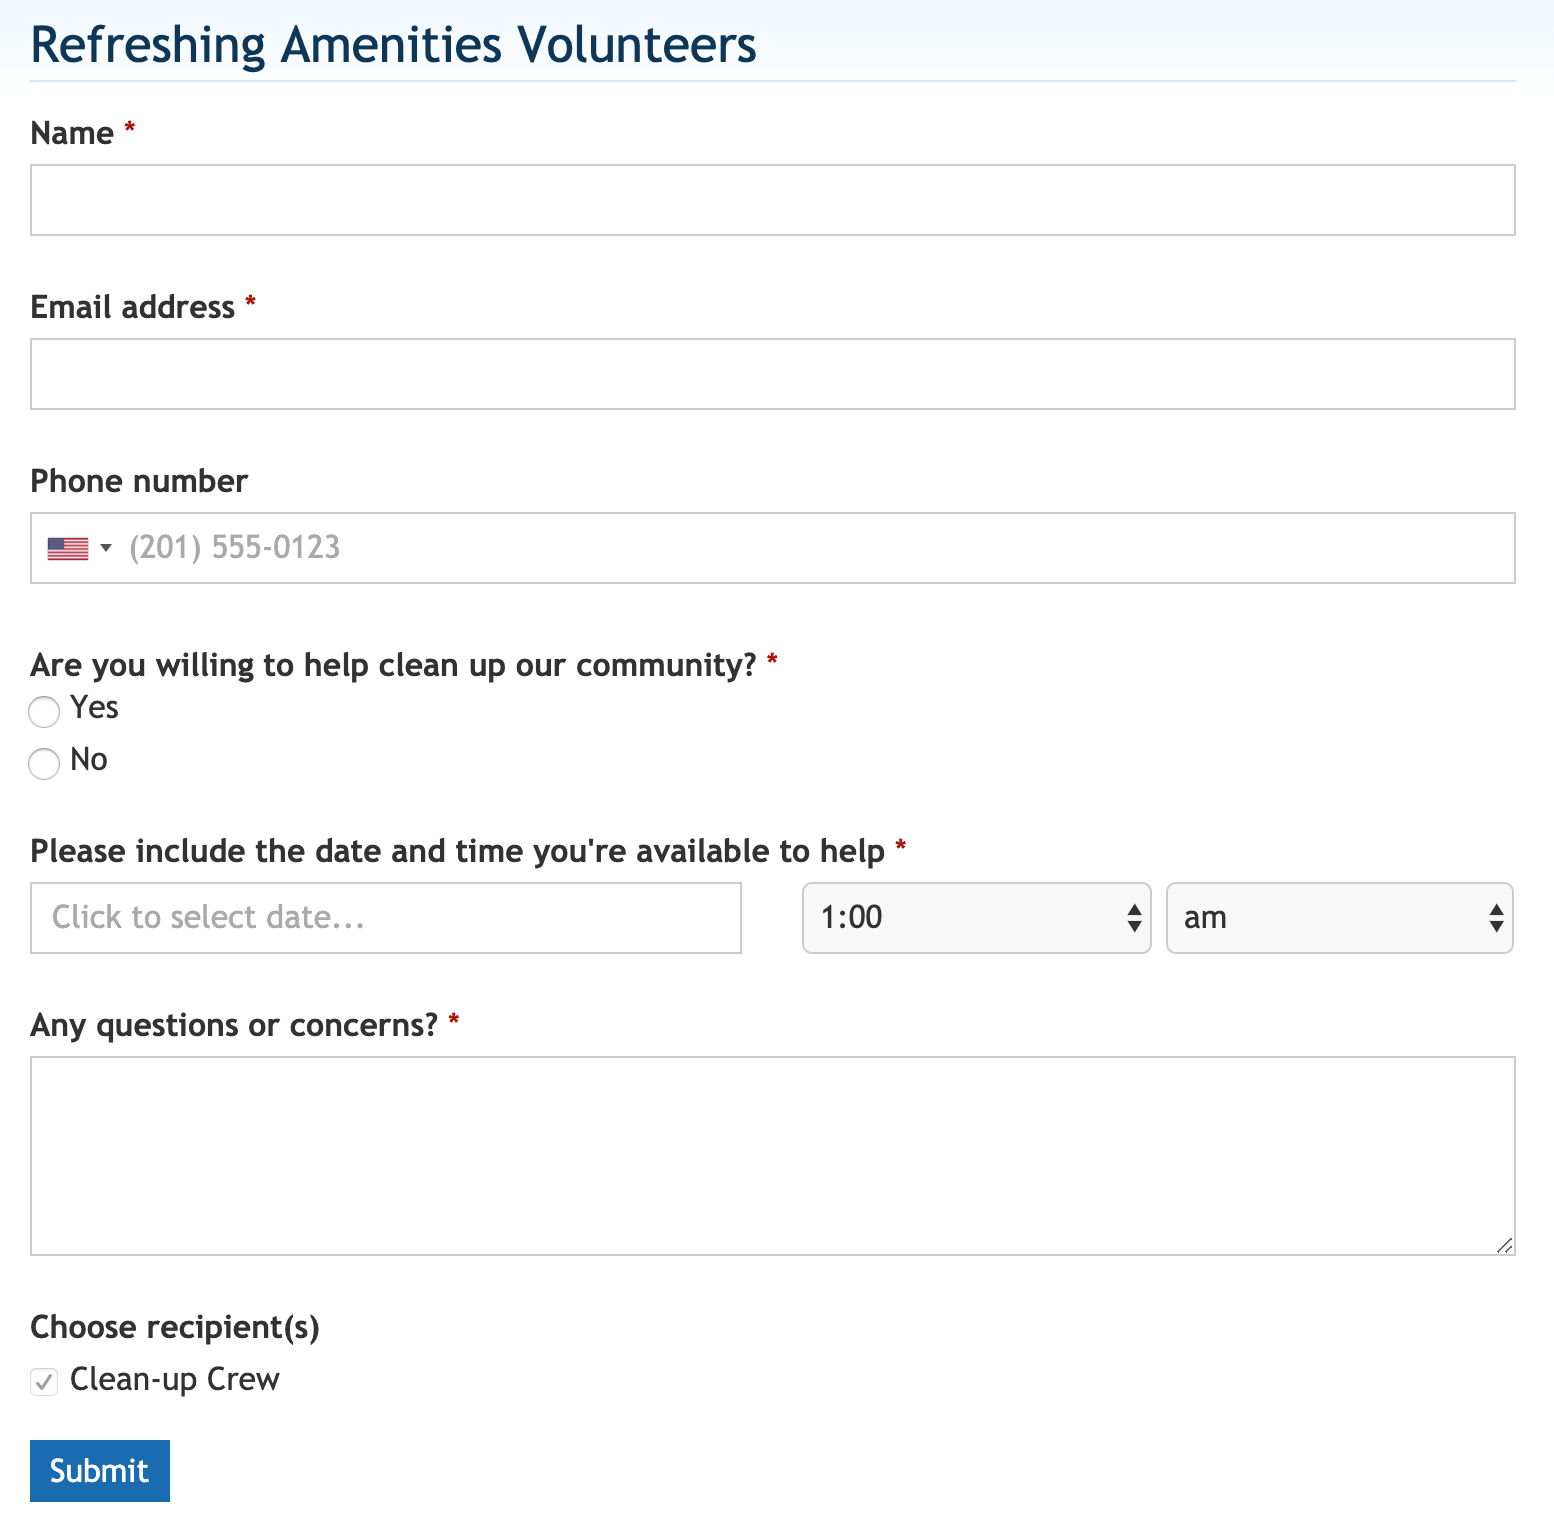
Task: Select the Yes radio button
Action: click(44, 712)
